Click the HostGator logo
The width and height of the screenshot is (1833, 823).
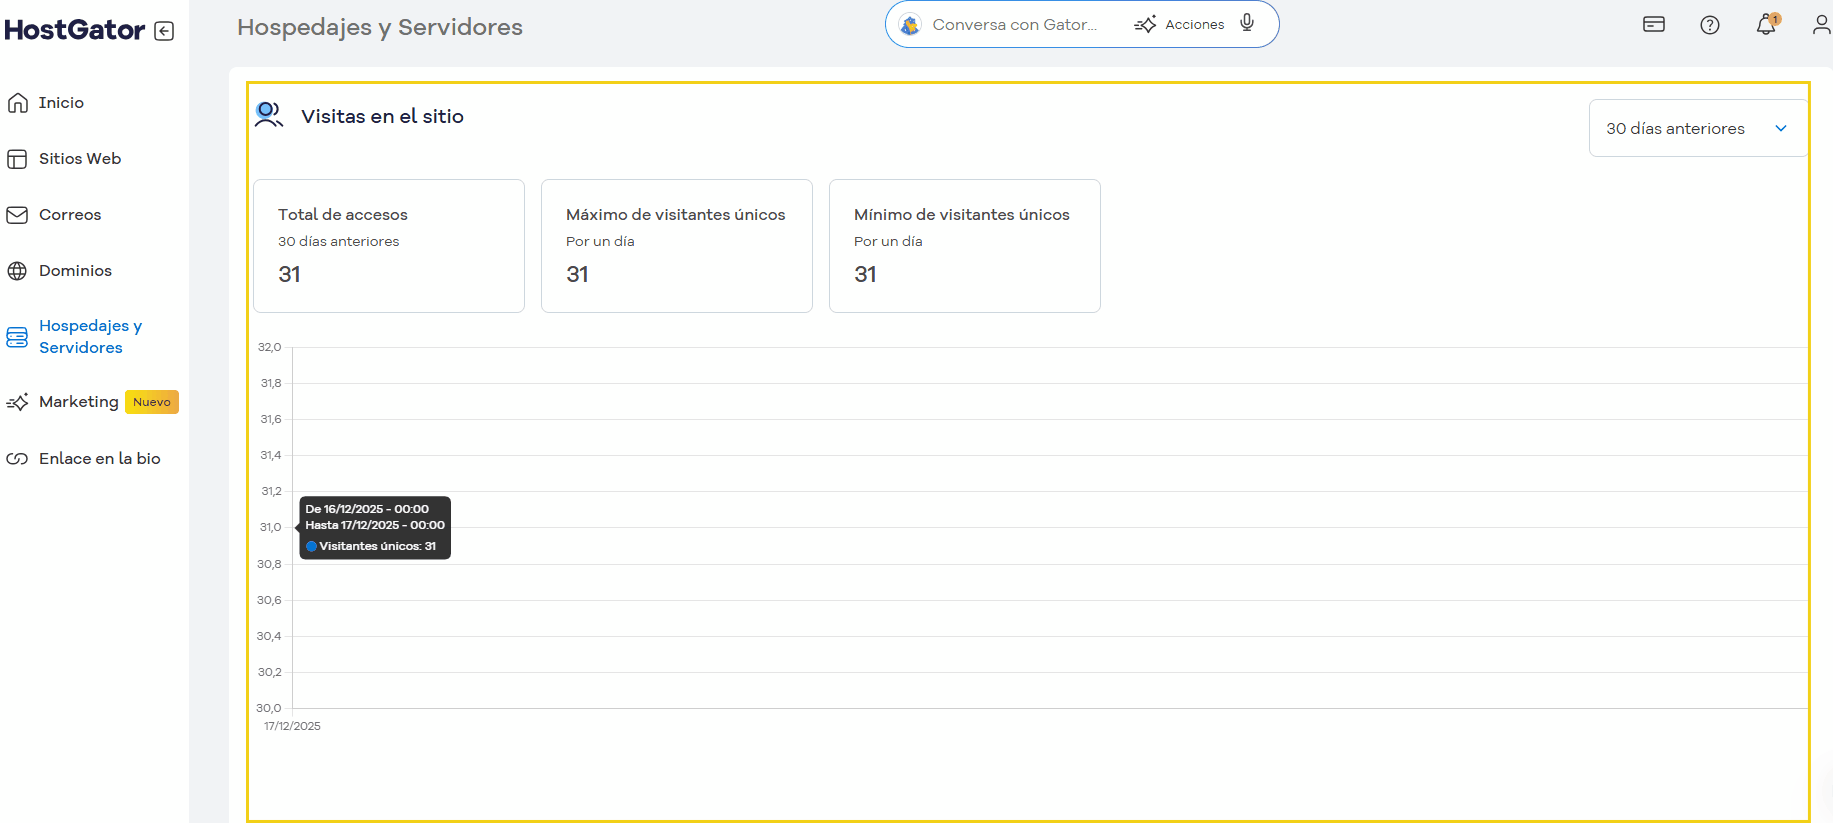pos(75,30)
